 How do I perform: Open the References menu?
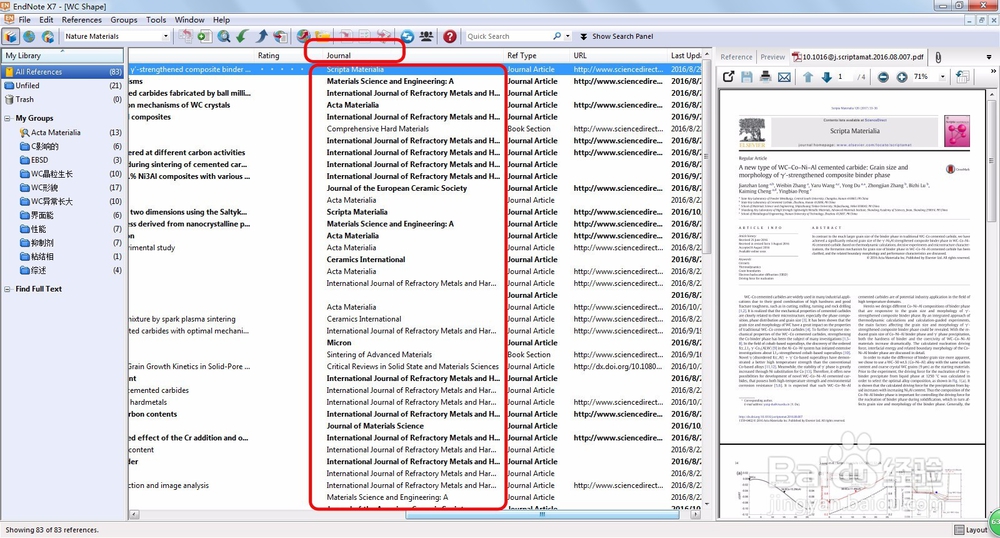[82, 20]
